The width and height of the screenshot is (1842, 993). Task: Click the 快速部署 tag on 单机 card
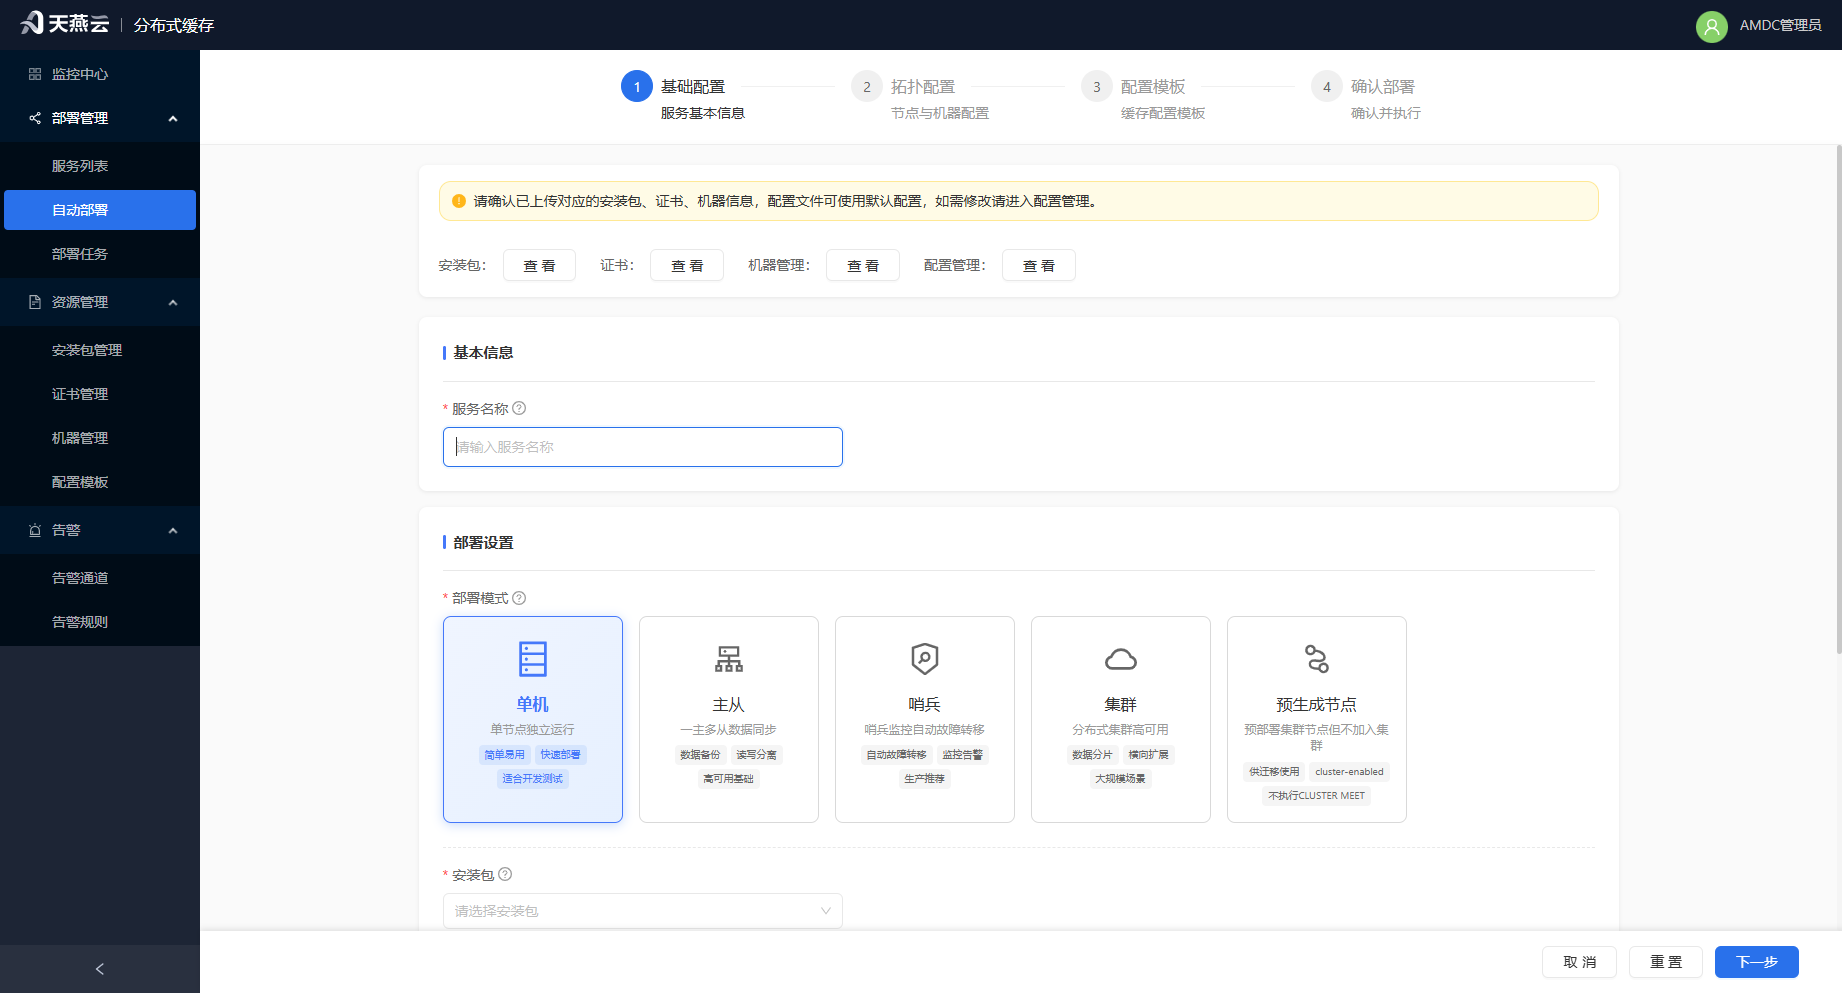click(561, 755)
